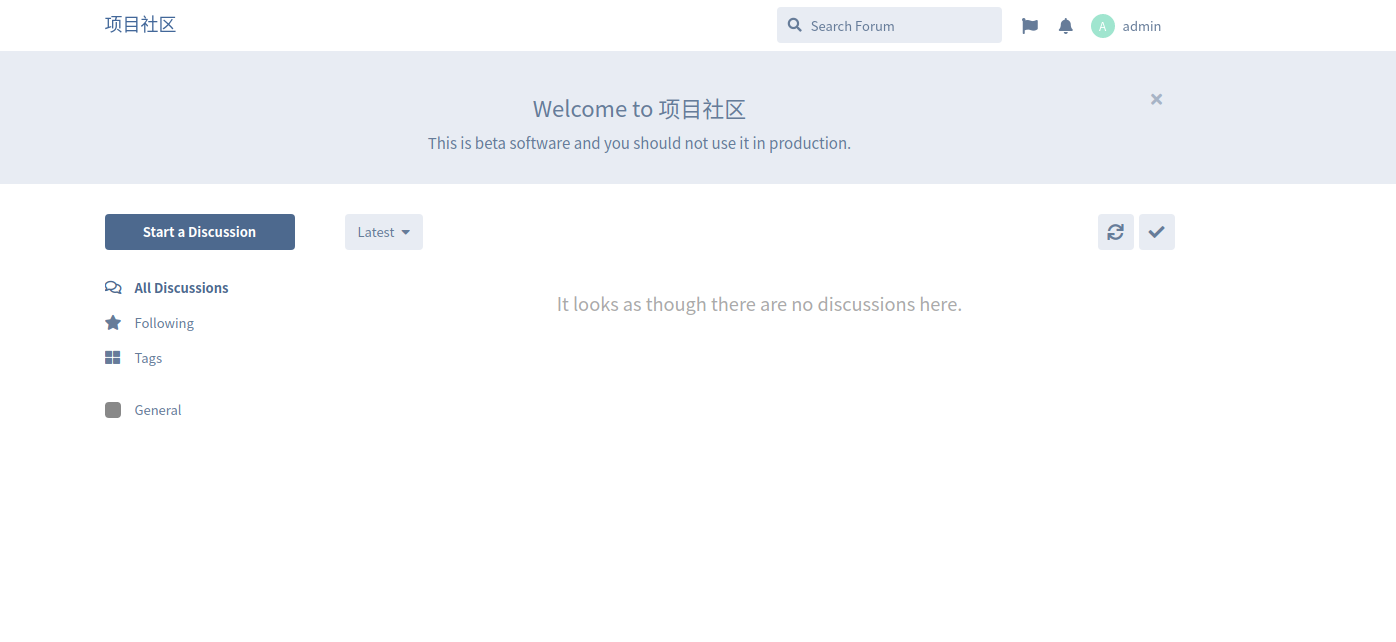
Task: Click the grid icon beside Tags
Action: [x=113, y=358]
